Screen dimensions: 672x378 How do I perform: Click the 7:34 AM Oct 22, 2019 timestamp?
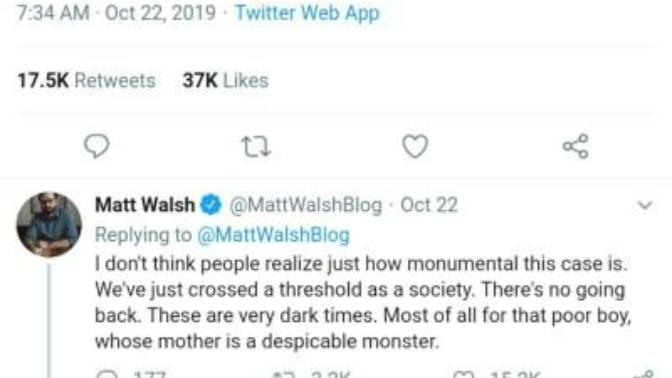click(x=116, y=13)
